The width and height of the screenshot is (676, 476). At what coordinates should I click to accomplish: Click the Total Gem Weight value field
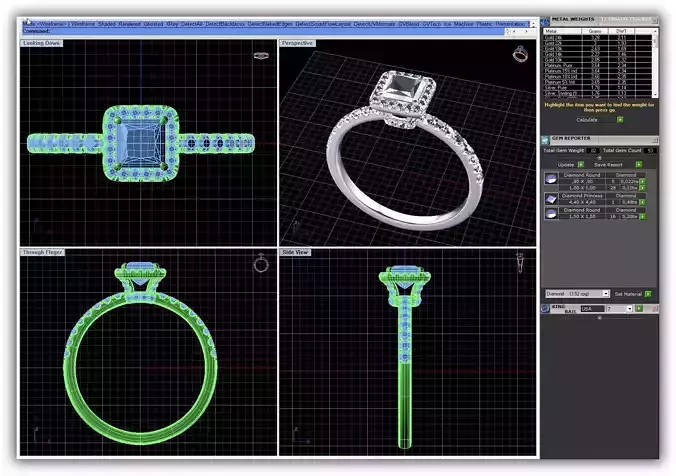(x=593, y=150)
